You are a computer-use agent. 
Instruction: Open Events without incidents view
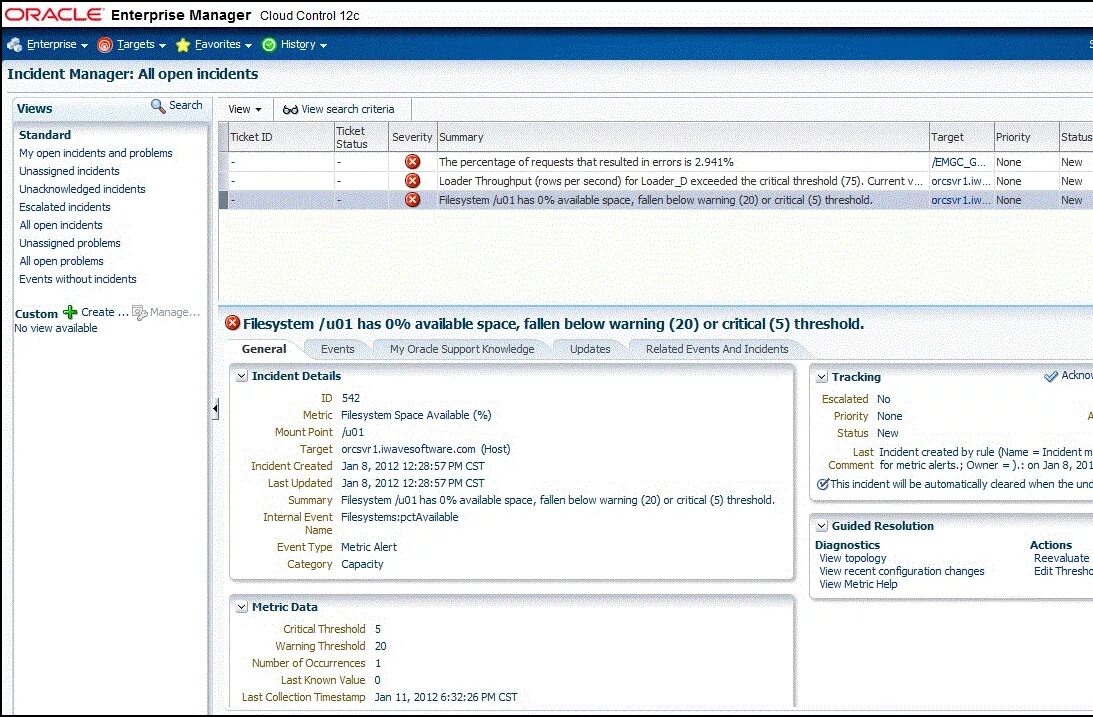[77, 279]
